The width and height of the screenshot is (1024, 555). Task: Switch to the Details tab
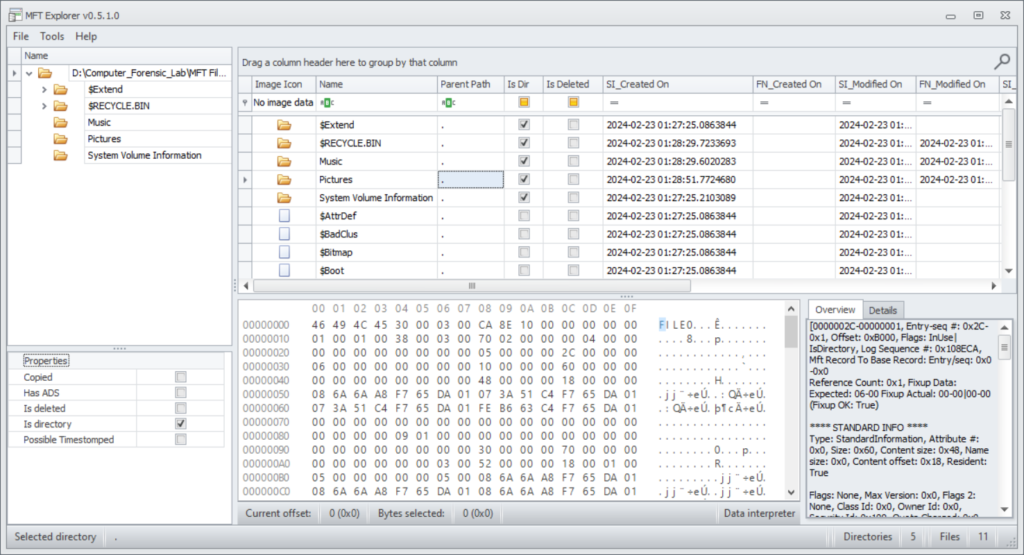coord(882,311)
